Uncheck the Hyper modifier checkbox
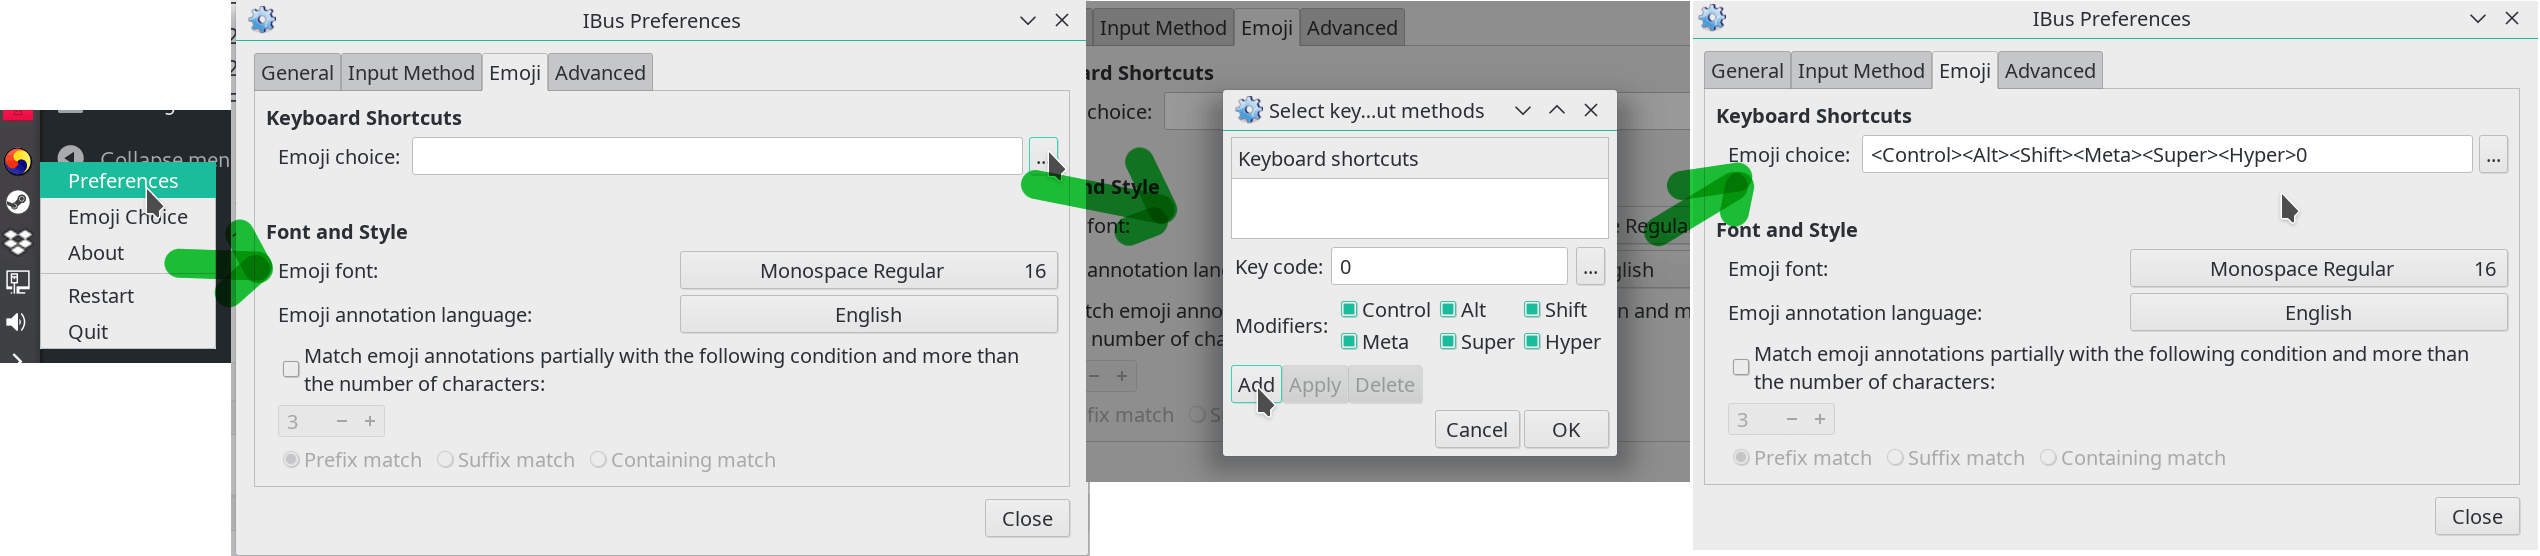This screenshot has height=556, width=2540. point(1532,342)
